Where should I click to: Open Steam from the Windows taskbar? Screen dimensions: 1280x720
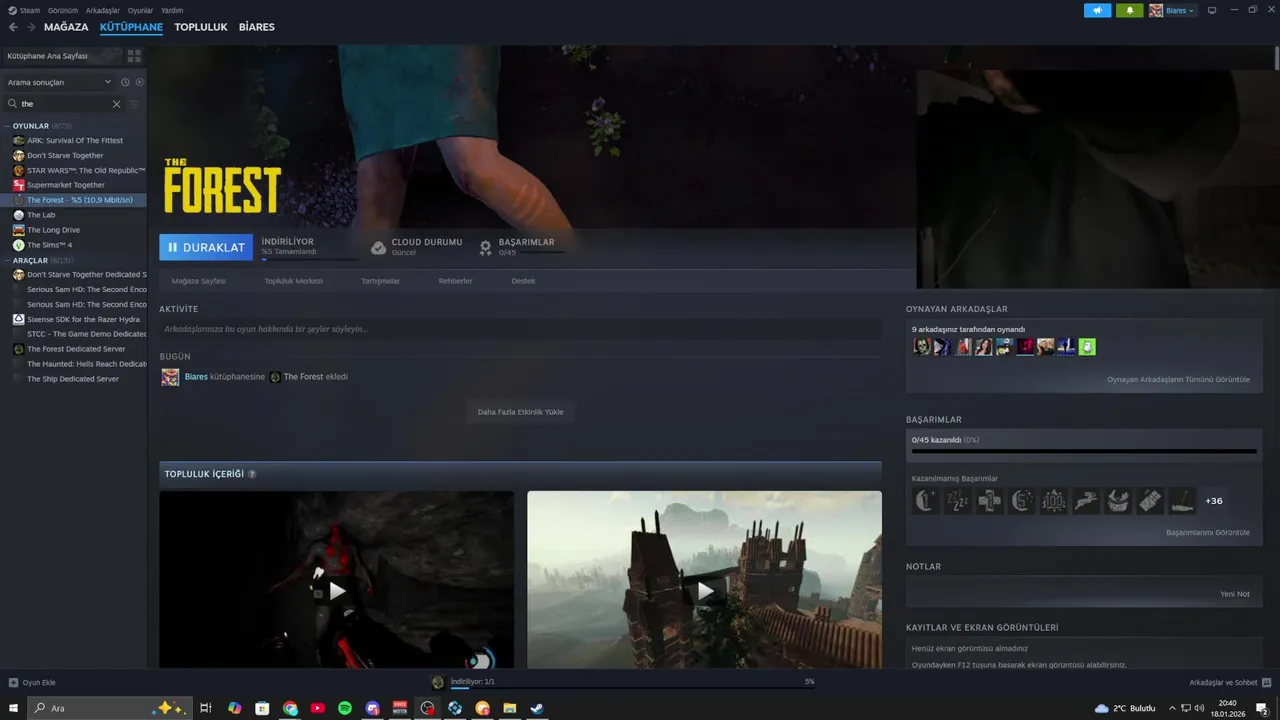536,708
